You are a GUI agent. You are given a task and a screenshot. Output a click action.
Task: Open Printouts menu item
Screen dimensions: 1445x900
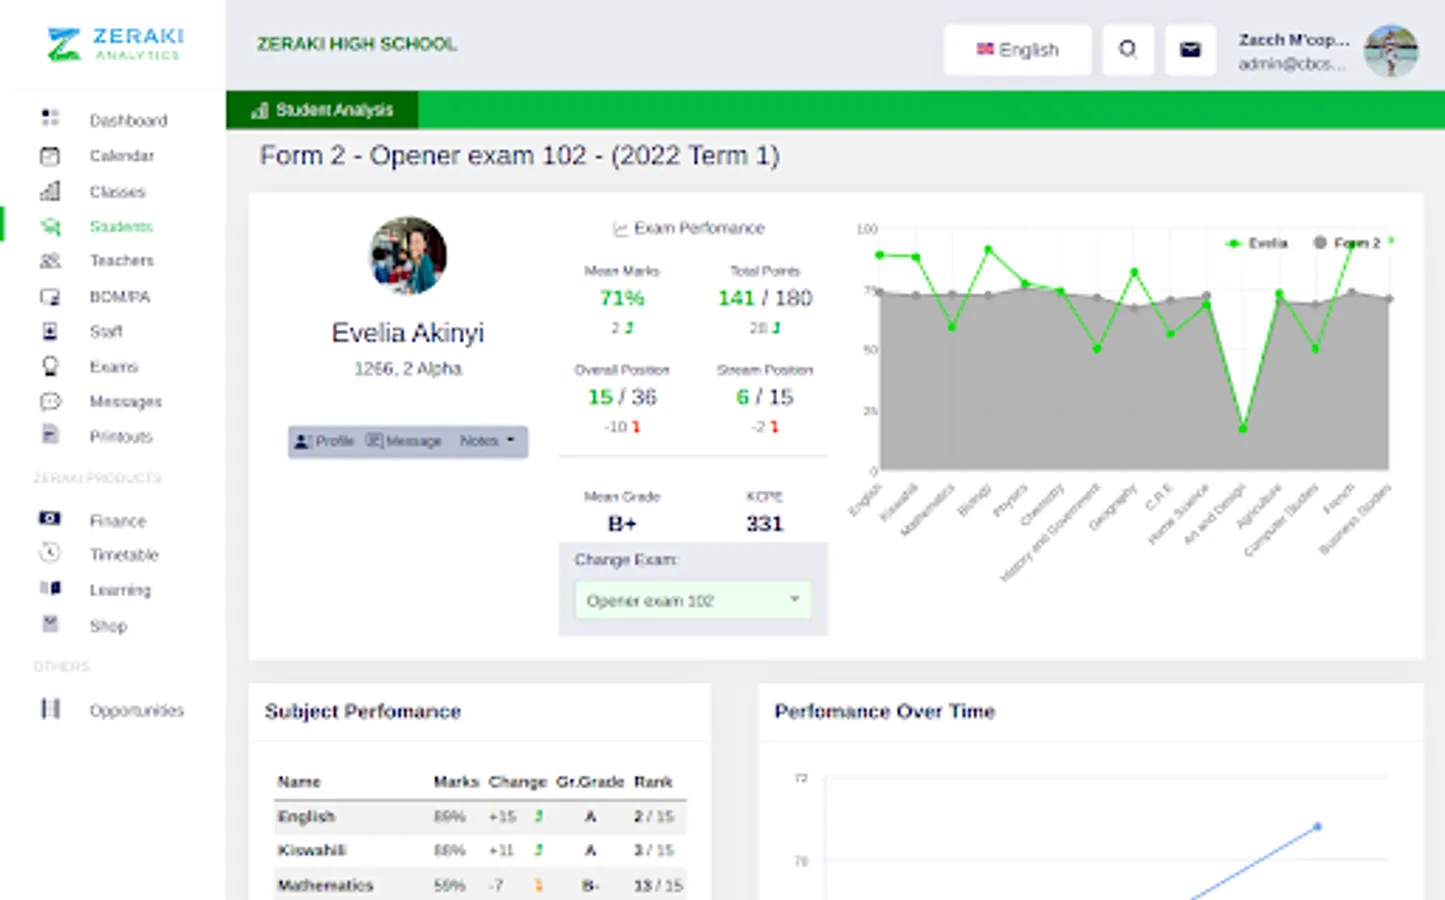pyautogui.click(x=121, y=437)
